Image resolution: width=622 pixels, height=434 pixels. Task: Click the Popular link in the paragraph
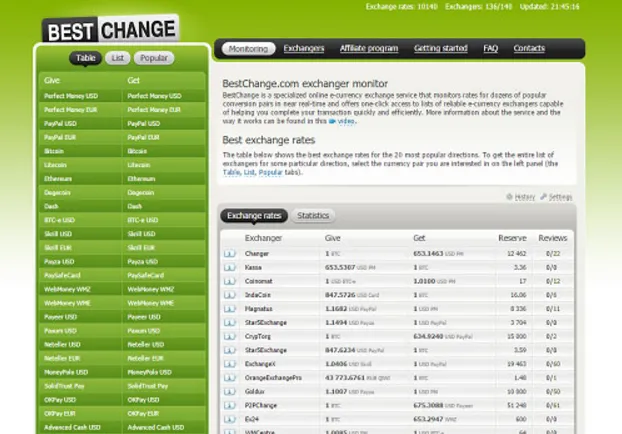[x=271, y=172]
